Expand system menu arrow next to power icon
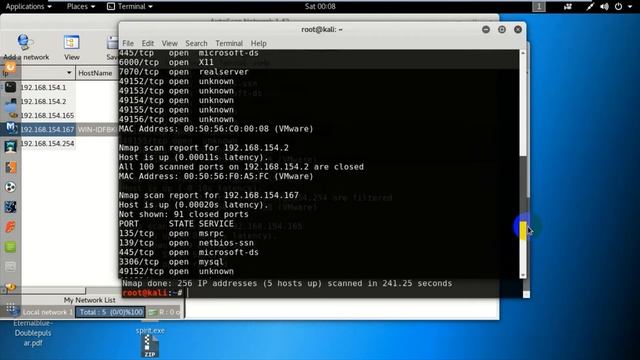The height and width of the screenshot is (360, 640). 630,7
